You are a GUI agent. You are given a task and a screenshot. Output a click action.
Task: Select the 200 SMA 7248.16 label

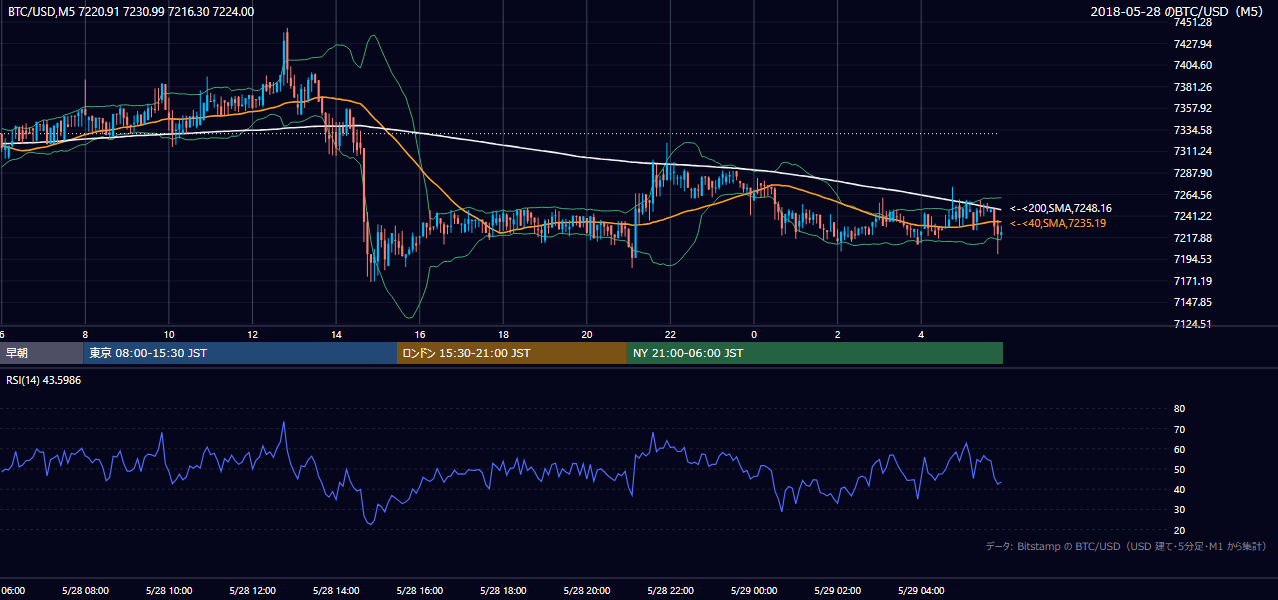(1060, 208)
